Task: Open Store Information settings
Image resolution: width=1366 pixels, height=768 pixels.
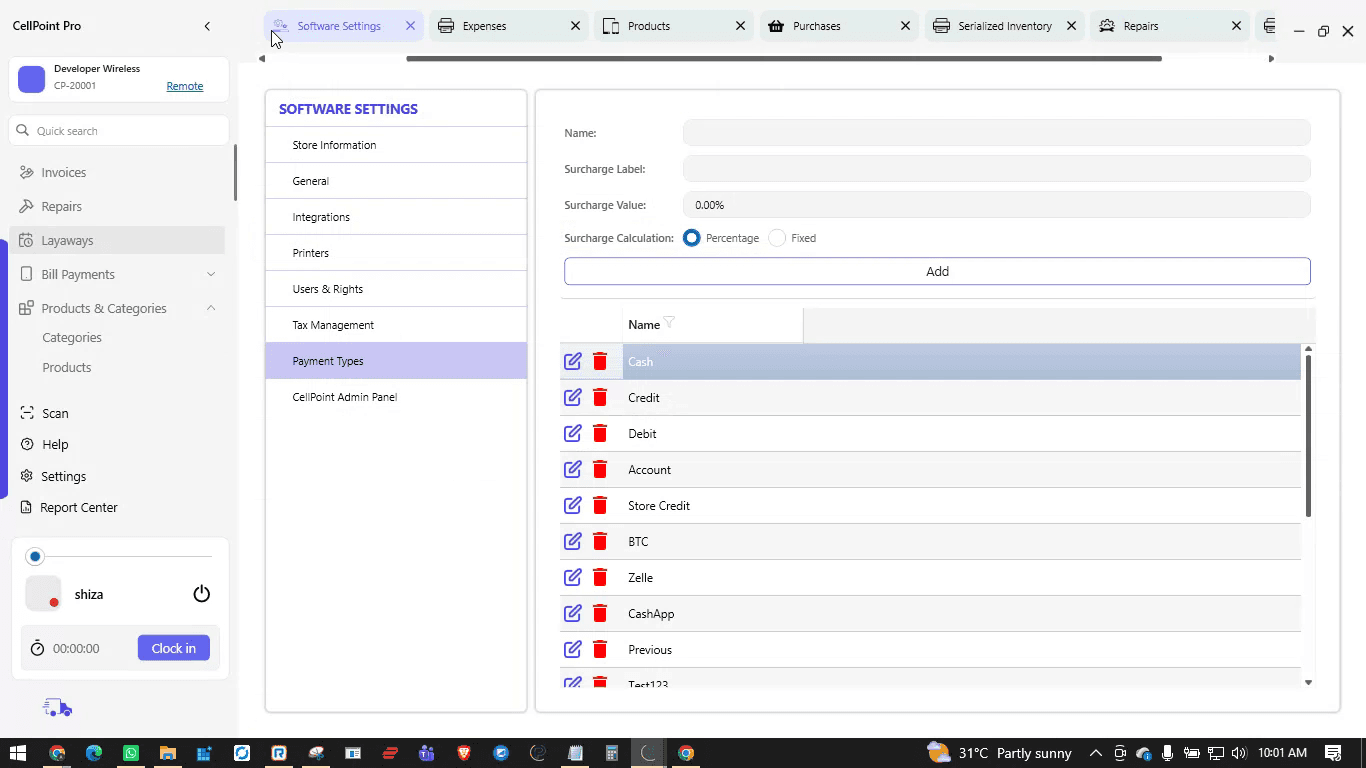Action: (396, 145)
